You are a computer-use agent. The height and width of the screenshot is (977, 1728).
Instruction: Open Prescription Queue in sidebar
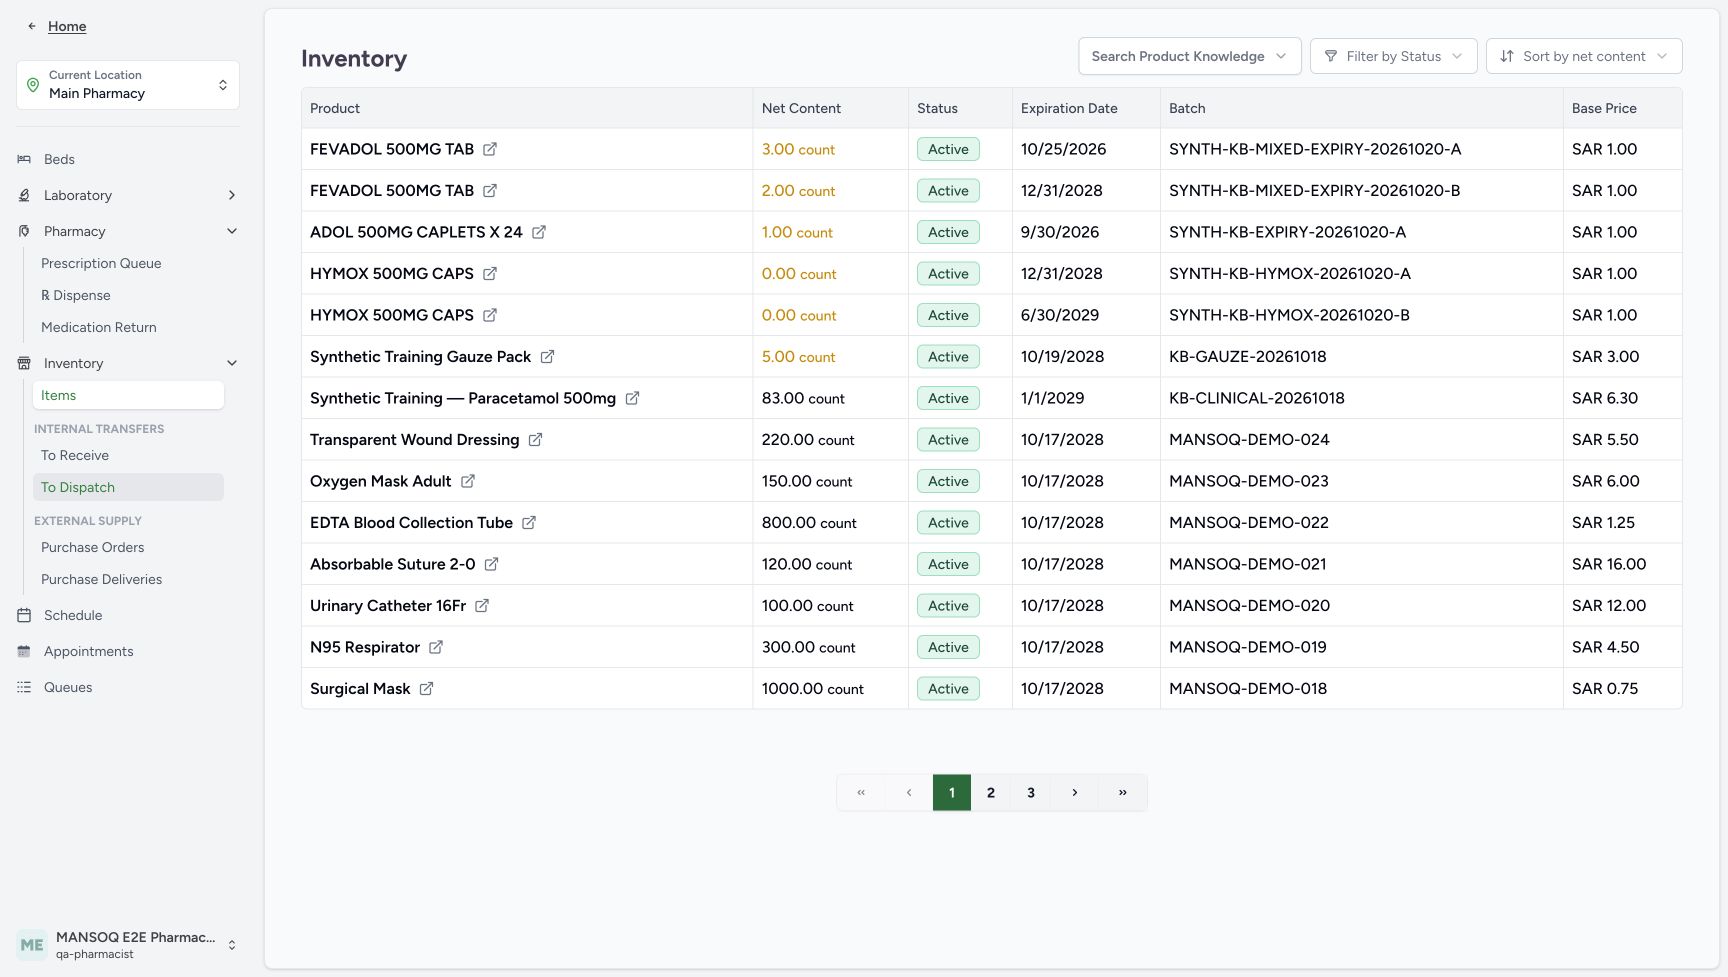pos(101,263)
